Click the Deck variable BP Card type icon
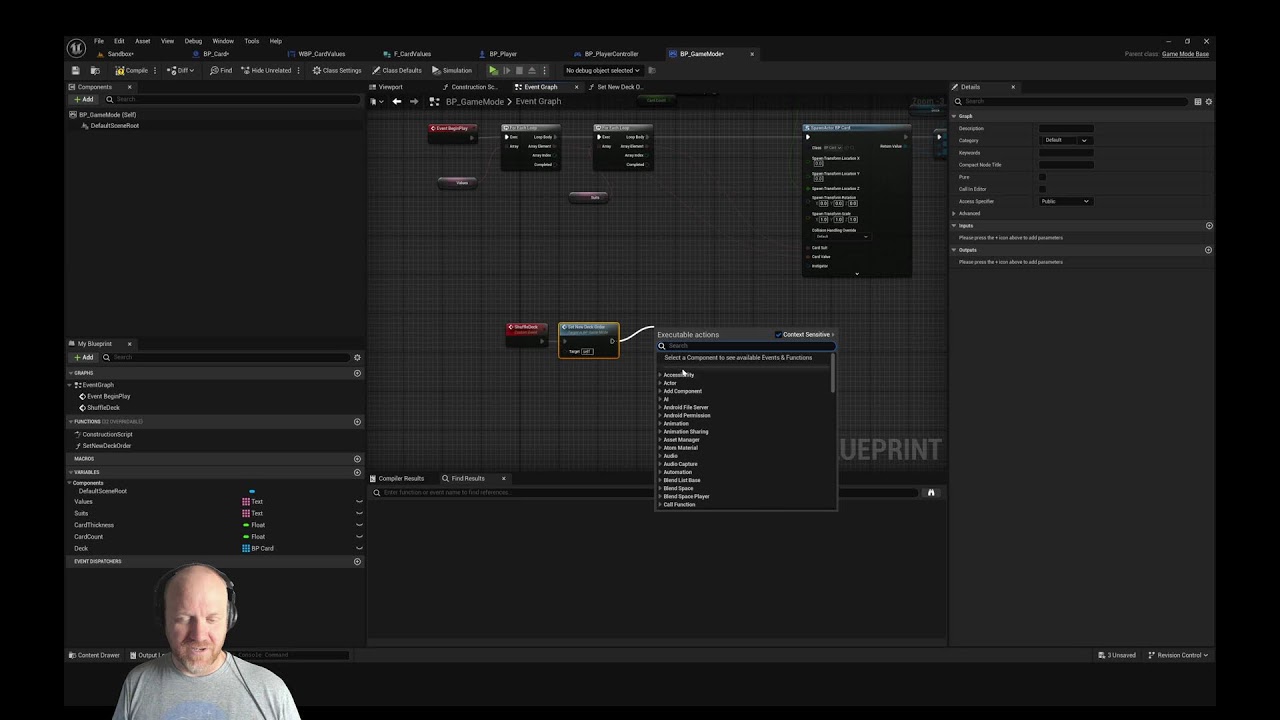This screenshot has height=720, width=1280. coord(246,549)
